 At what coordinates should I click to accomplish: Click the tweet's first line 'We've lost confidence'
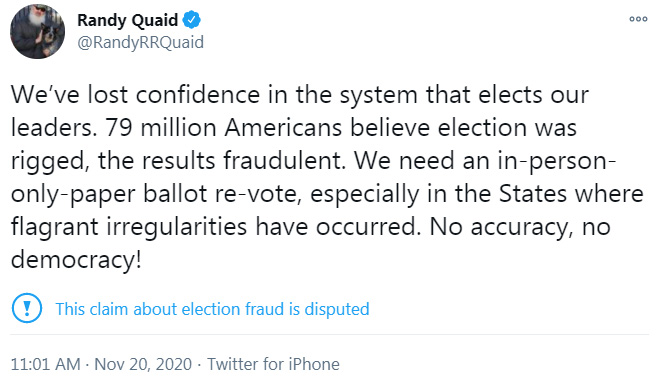tap(135, 94)
